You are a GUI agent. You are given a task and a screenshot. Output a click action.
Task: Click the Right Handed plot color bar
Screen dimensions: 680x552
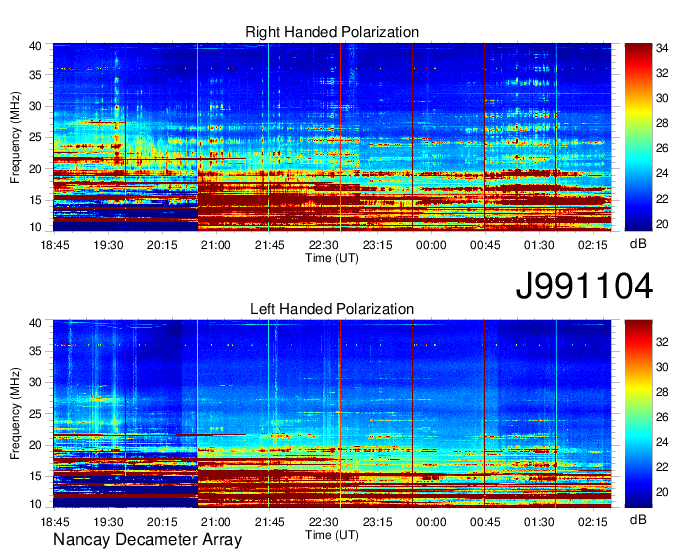click(x=638, y=137)
